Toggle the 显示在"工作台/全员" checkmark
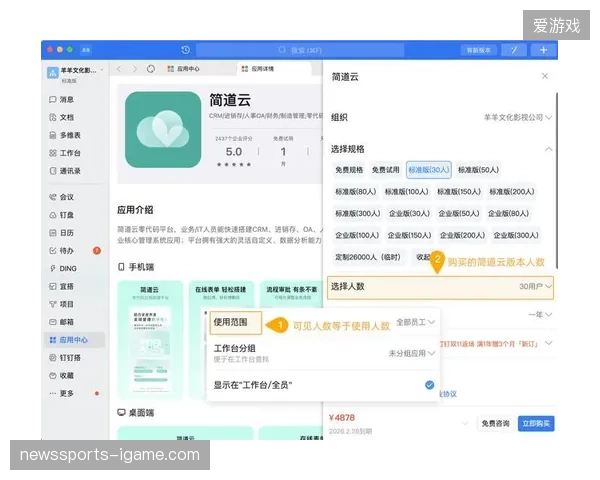Viewport: 600px width, 480px height. [430, 385]
